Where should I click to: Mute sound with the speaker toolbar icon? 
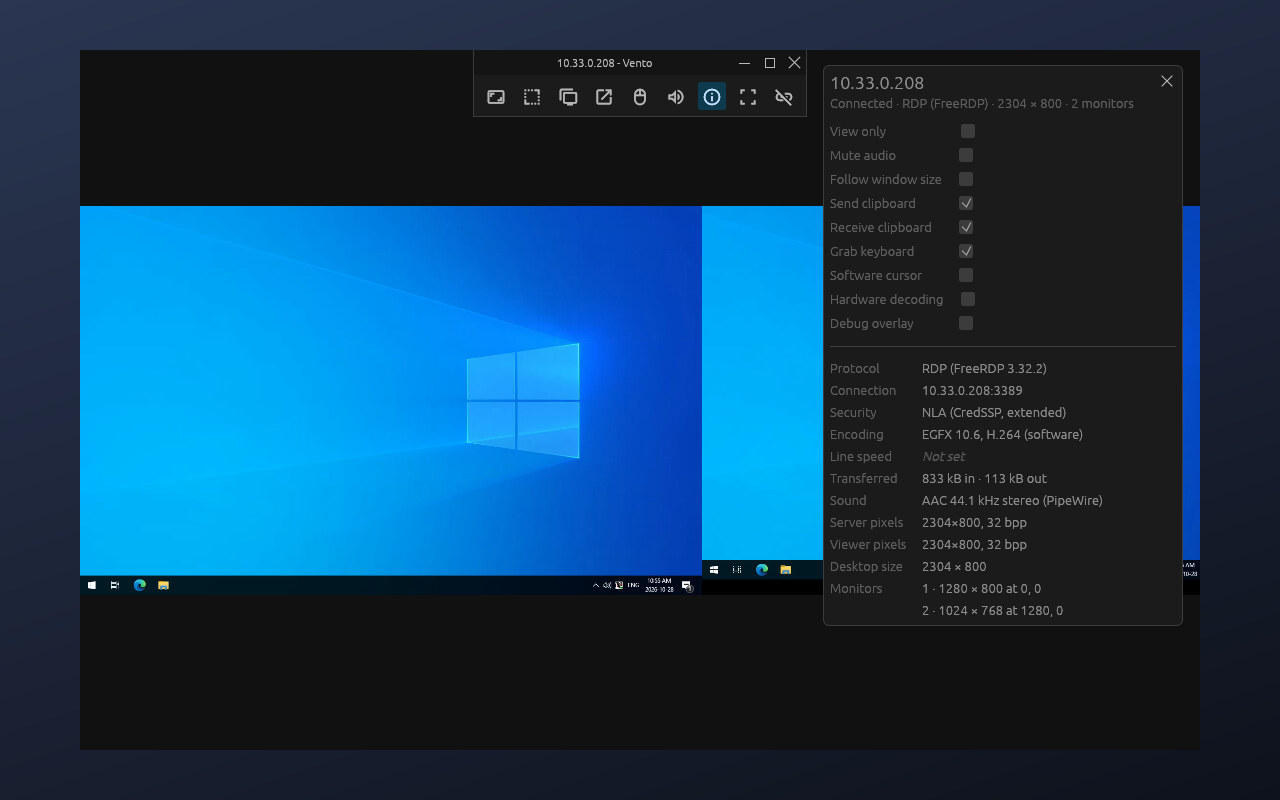point(676,97)
